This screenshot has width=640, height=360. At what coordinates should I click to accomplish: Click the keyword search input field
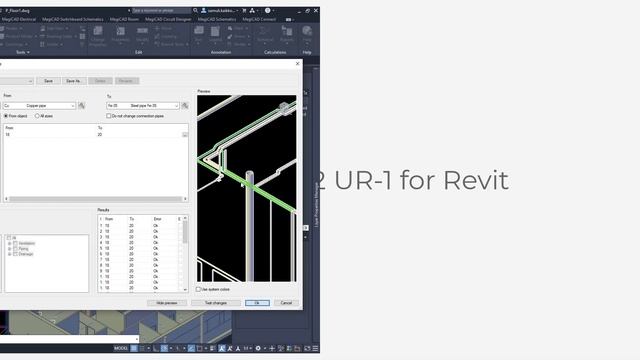point(161,11)
